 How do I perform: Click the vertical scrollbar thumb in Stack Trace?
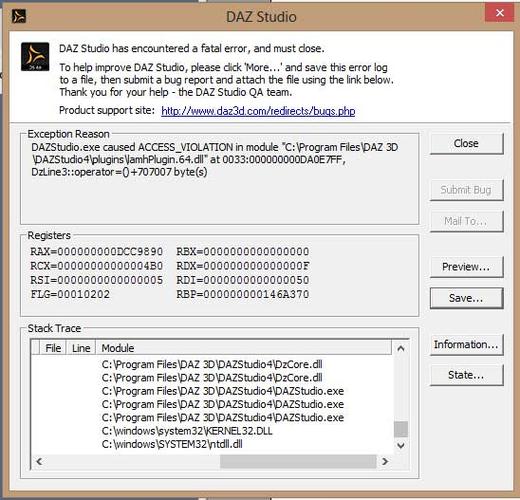click(x=401, y=429)
